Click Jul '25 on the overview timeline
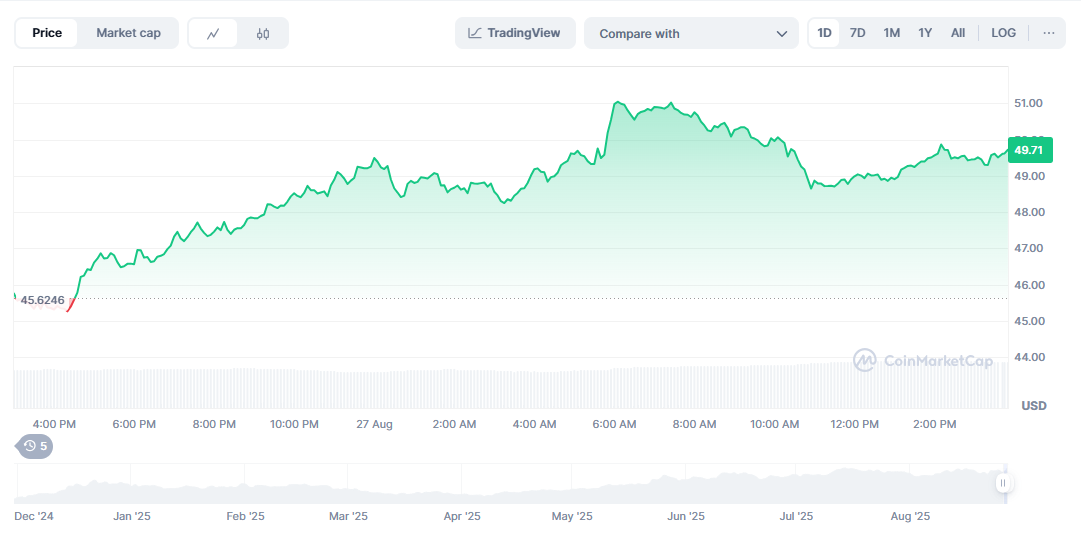The height and width of the screenshot is (535, 1081). point(796,516)
